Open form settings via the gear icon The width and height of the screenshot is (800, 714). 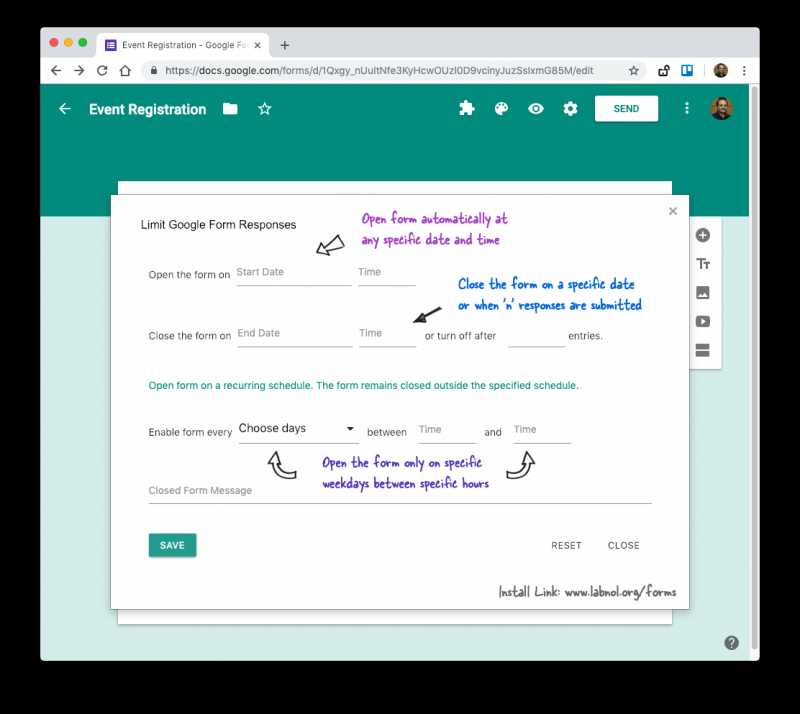pos(570,108)
